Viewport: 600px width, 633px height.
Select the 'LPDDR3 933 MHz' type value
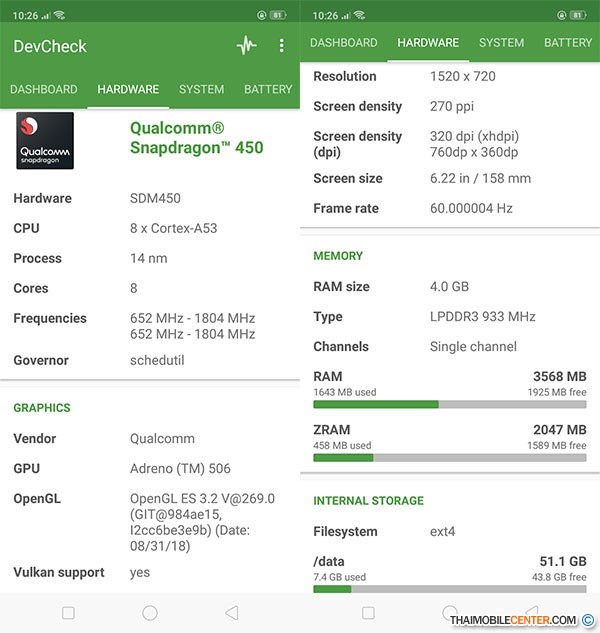coord(483,316)
